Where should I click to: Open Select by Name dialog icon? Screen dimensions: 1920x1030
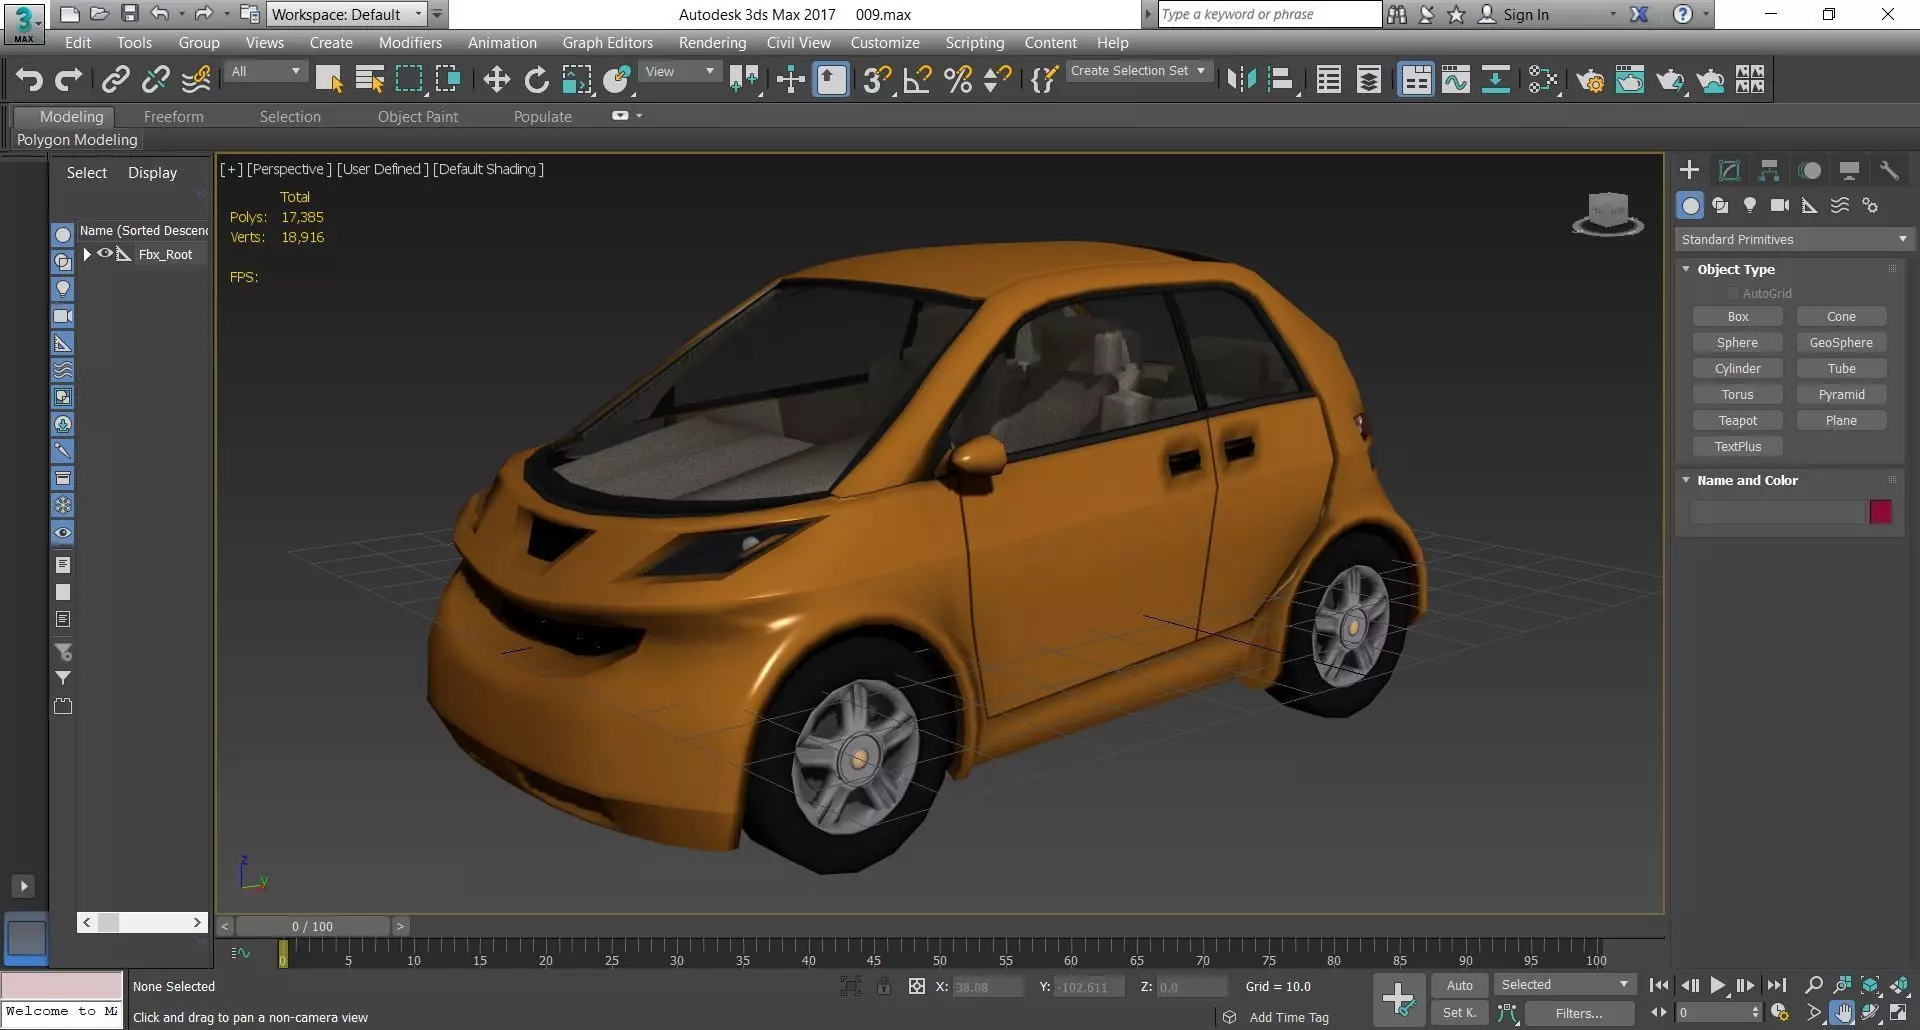[x=370, y=80]
